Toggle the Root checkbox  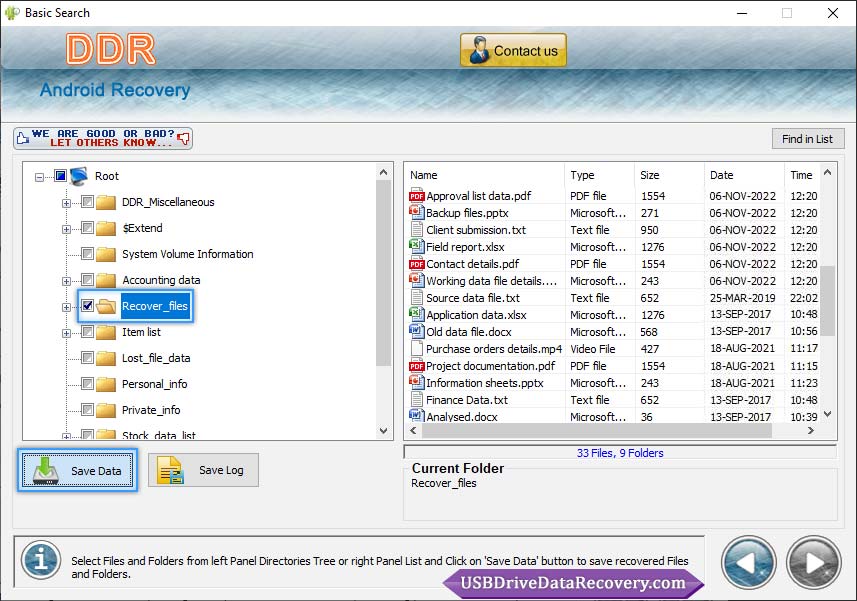(x=60, y=175)
